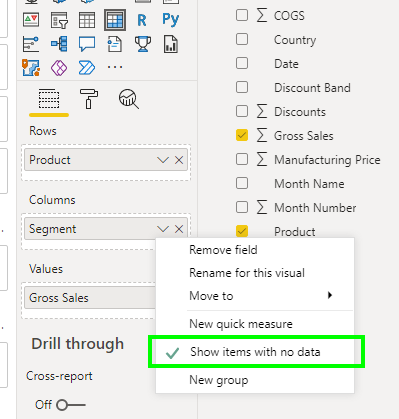Check the Discount Band checkbox
This screenshot has height=419, width=399.
pyautogui.click(x=242, y=87)
